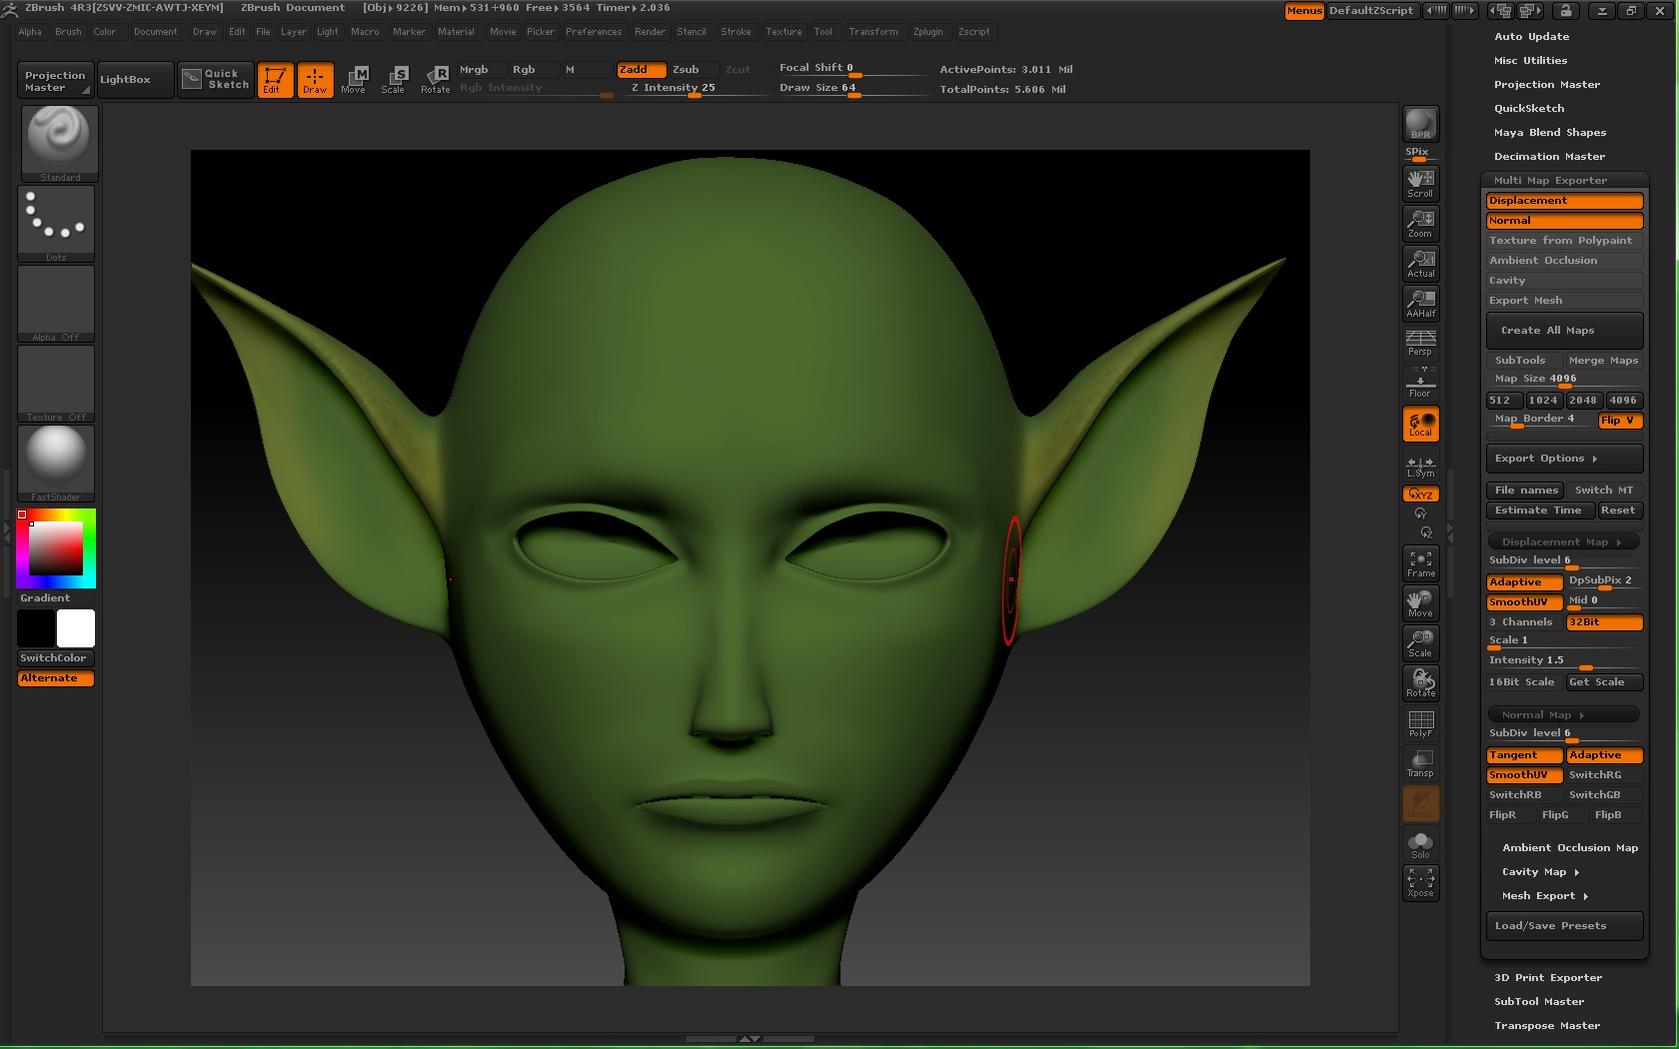Select the Standard brush thumbnail

pos(57,137)
